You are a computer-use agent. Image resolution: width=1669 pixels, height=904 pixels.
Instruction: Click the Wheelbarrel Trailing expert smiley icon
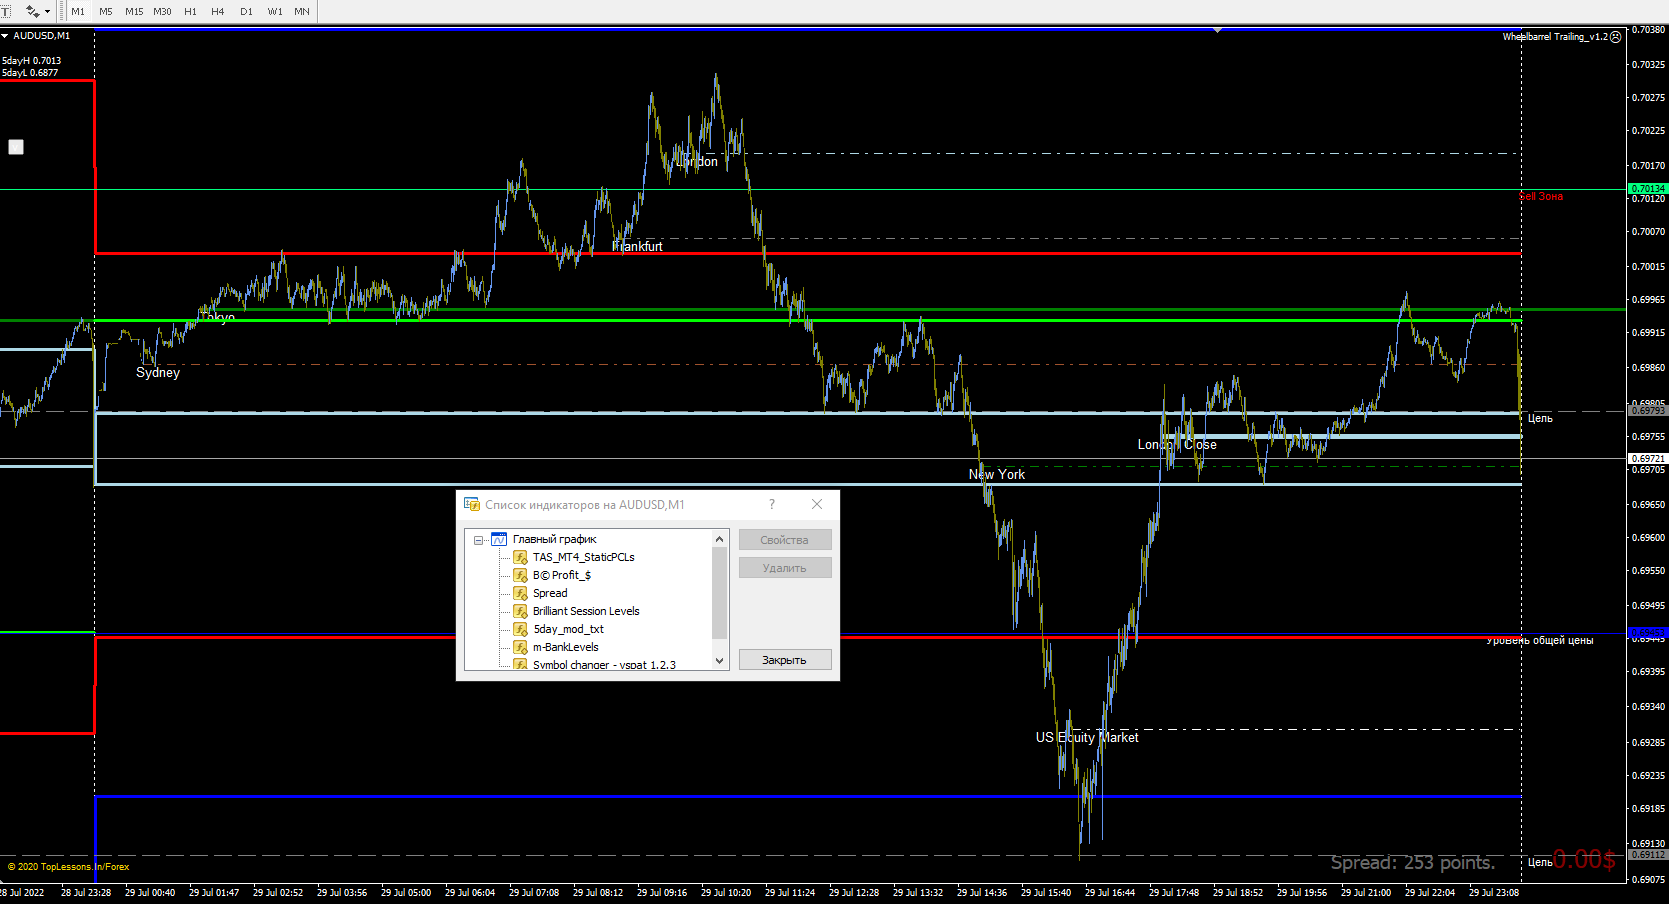point(1616,37)
